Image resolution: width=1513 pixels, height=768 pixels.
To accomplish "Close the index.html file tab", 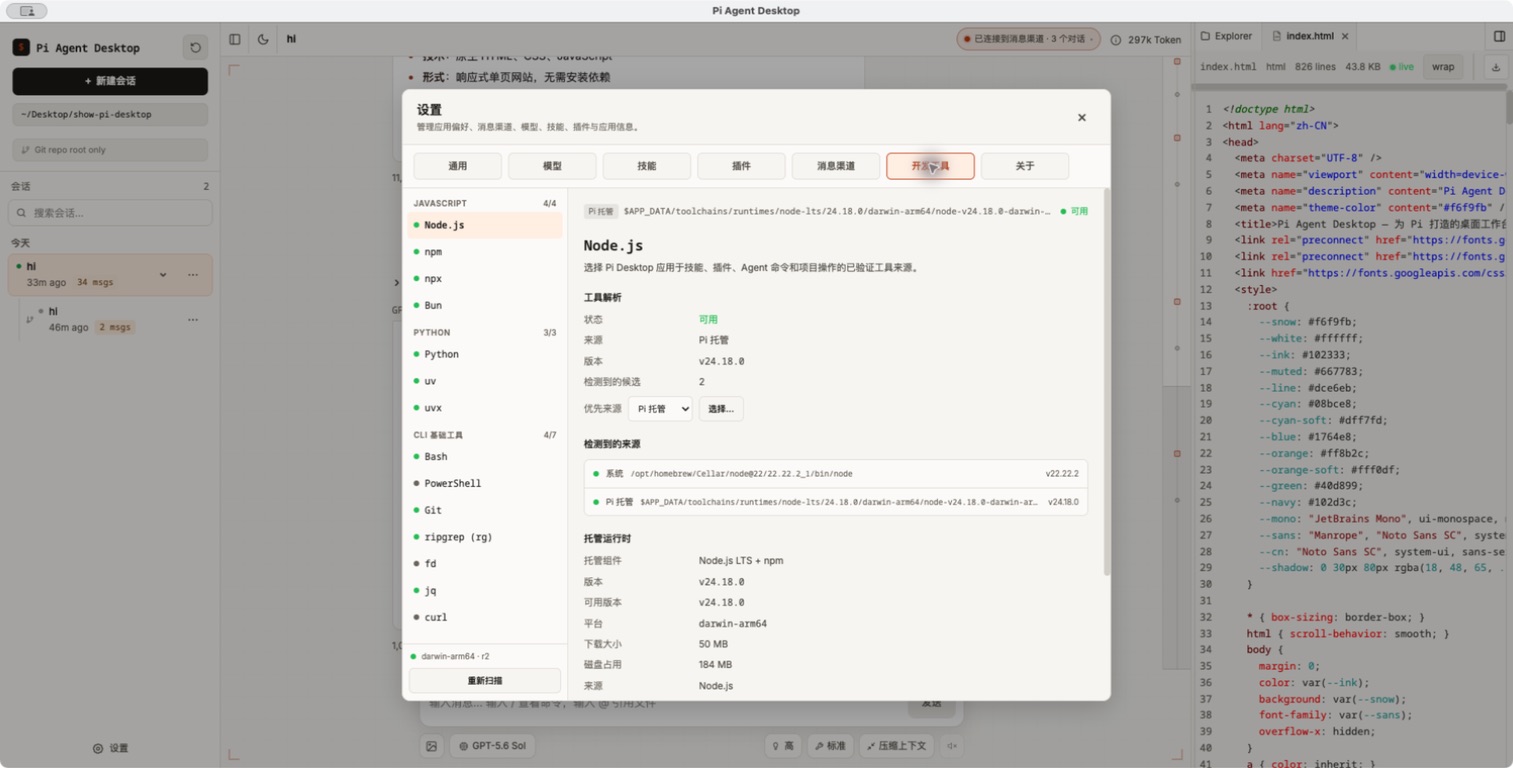I will 1345,36.
